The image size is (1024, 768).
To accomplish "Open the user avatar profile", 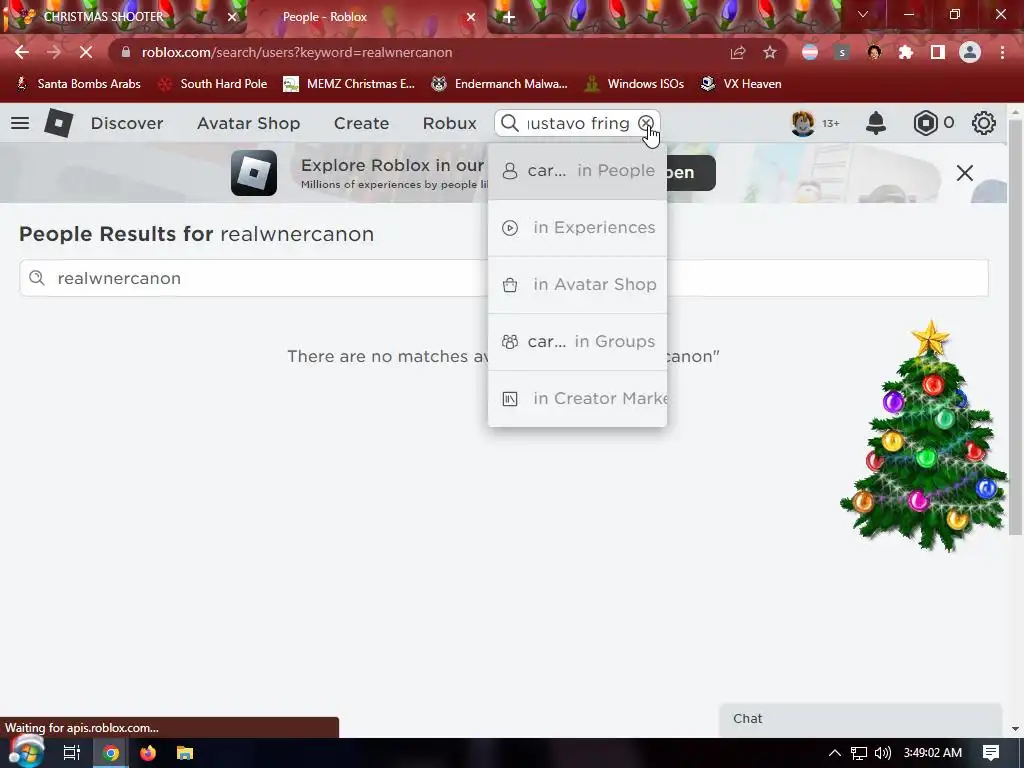I will pos(803,123).
